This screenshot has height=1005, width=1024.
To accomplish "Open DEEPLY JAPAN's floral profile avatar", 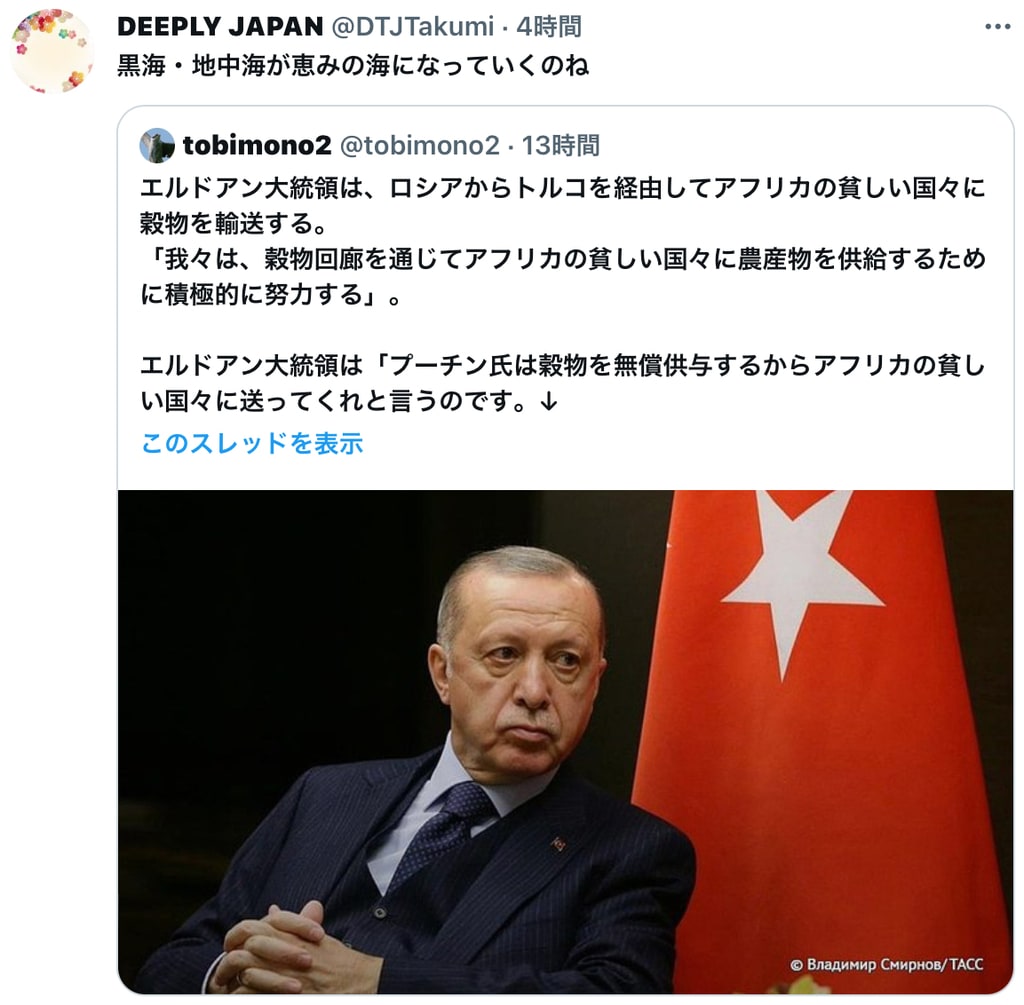I will (x=52, y=52).
